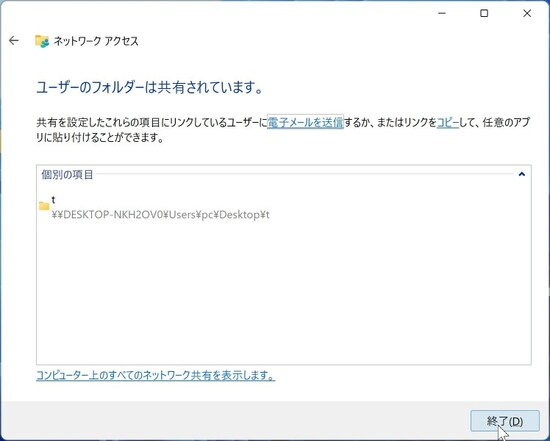Click the コピー link
The image size is (550, 441).
[x=448, y=122]
